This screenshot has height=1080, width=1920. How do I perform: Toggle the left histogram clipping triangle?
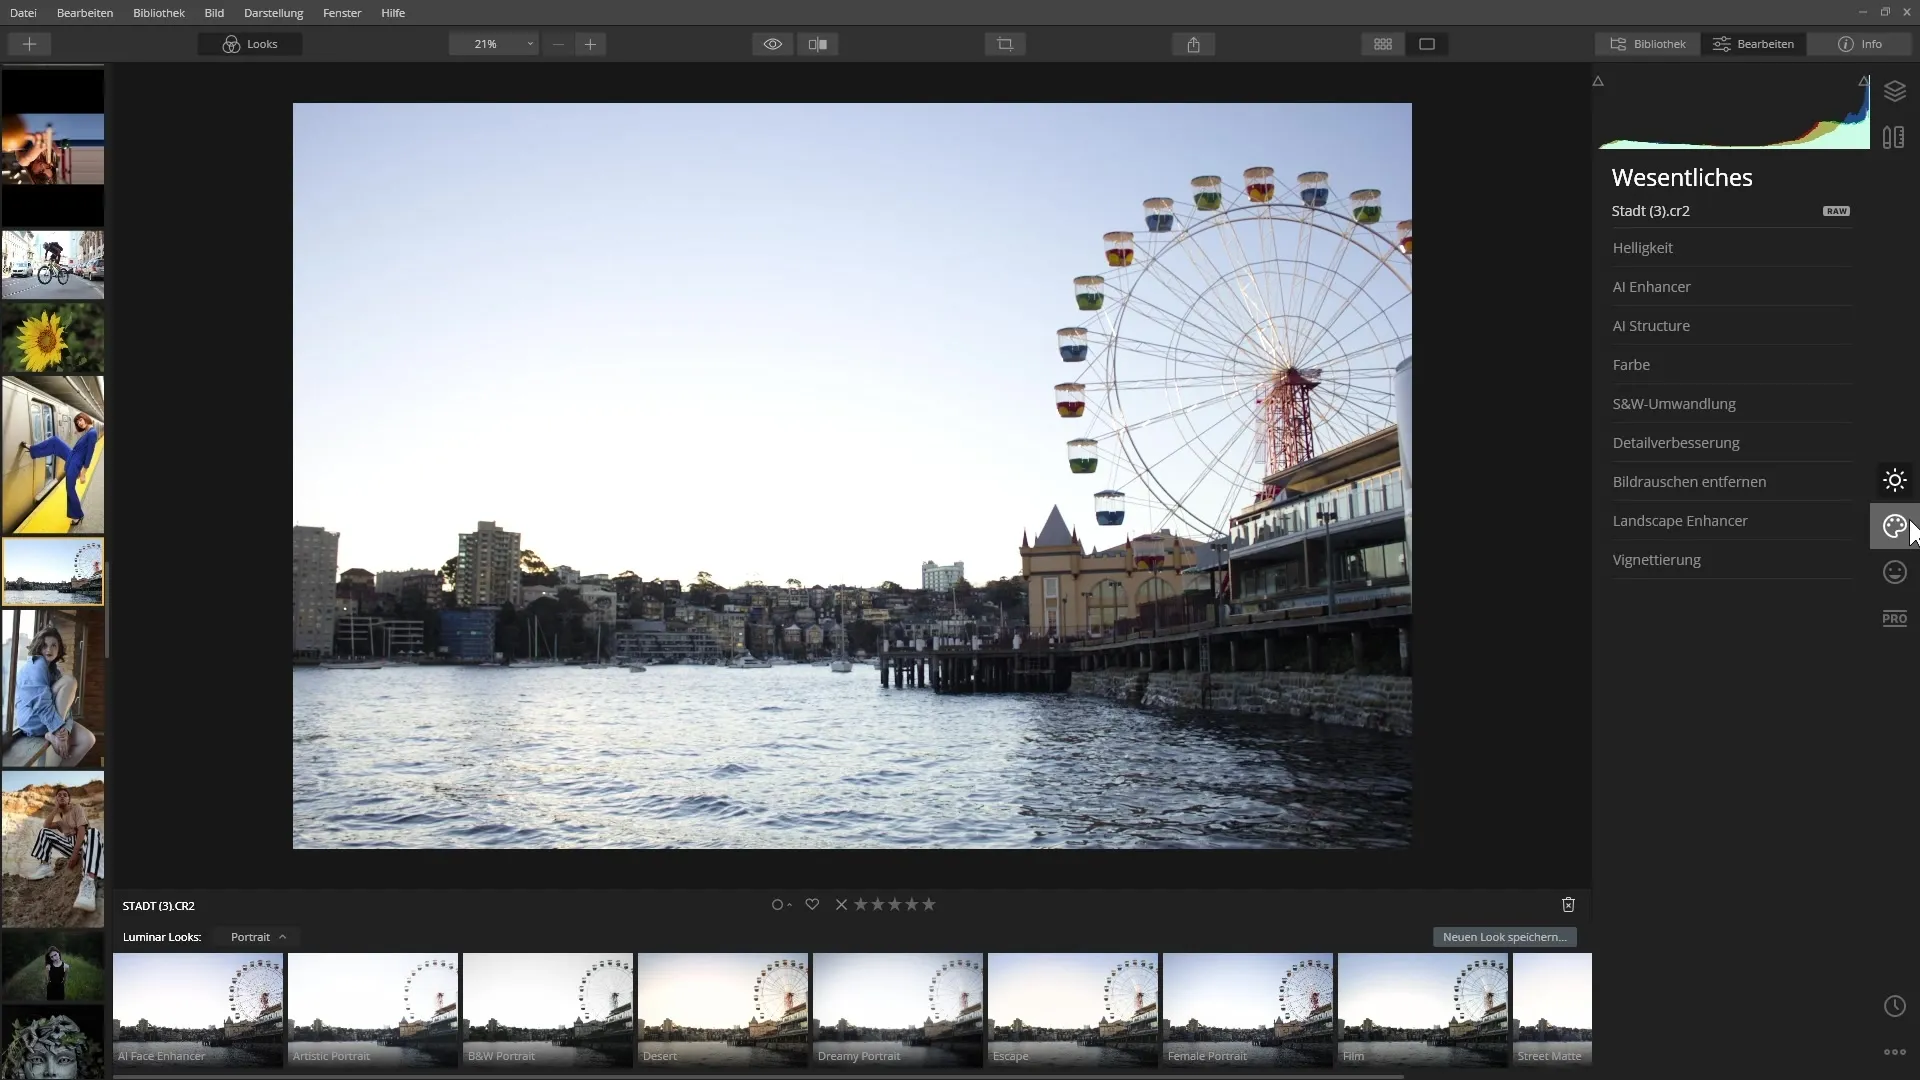coord(1598,82)
